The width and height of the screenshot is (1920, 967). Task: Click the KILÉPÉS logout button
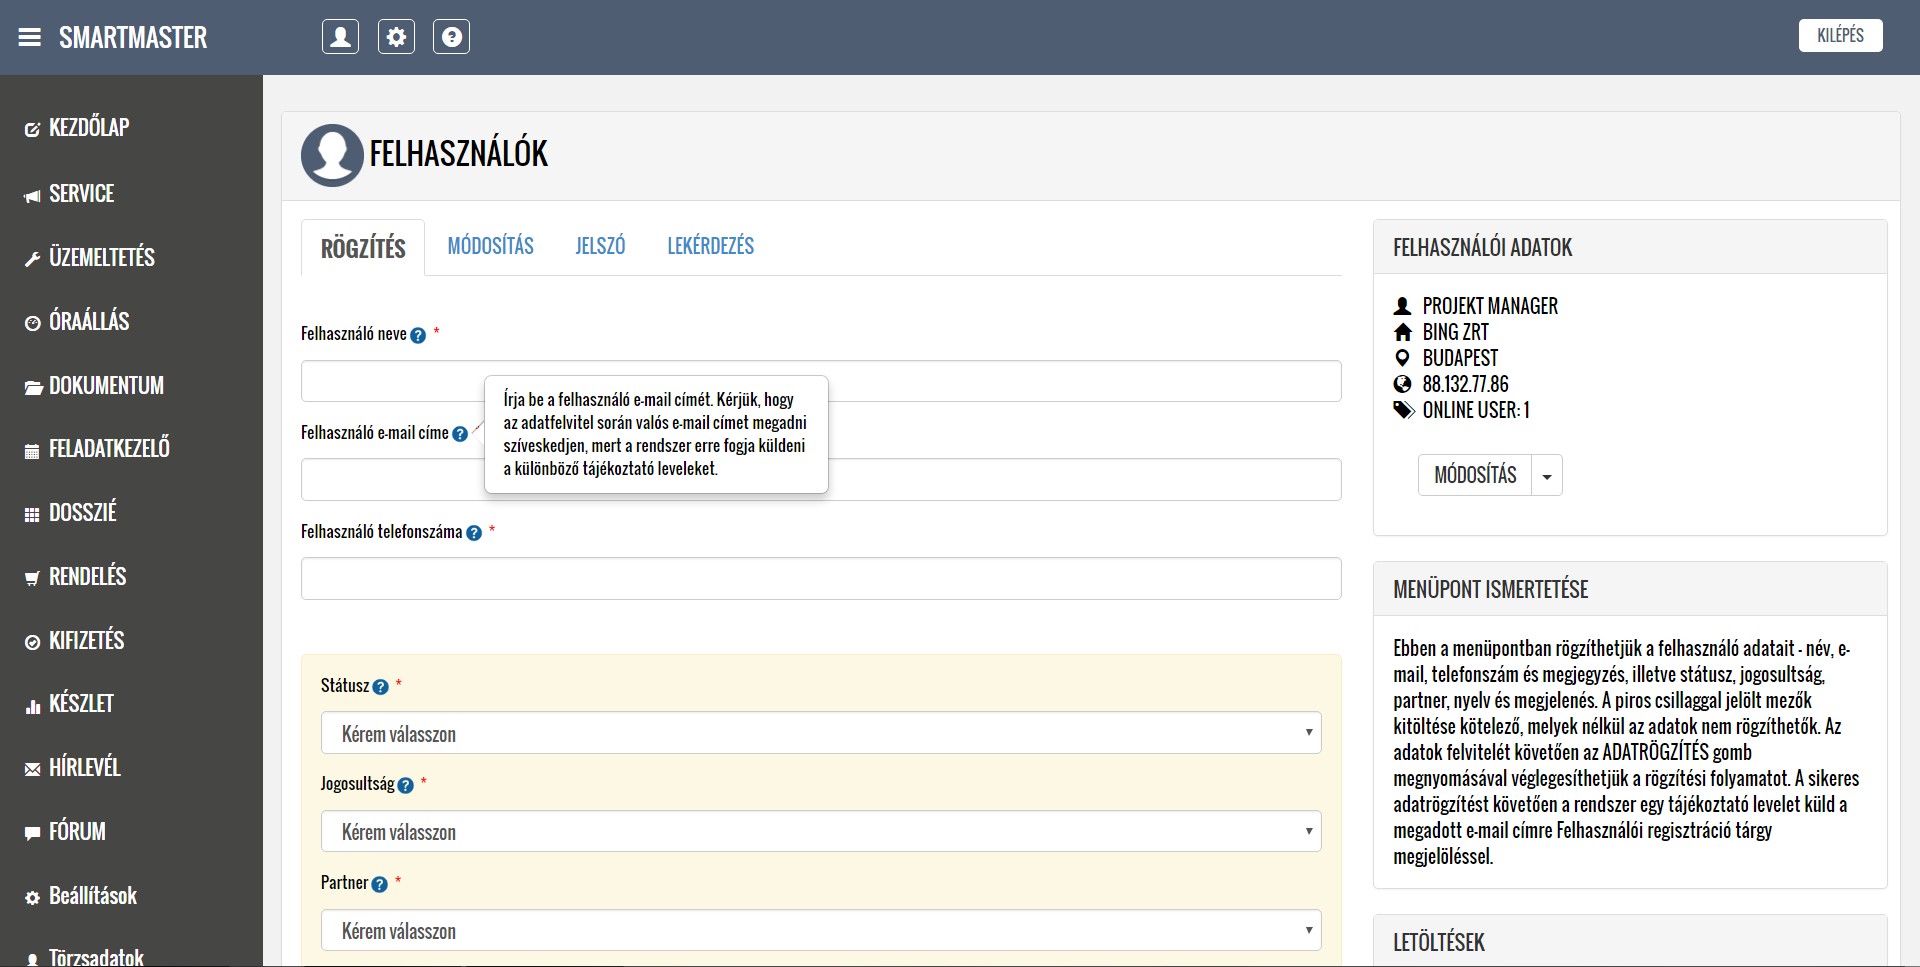1840,36
